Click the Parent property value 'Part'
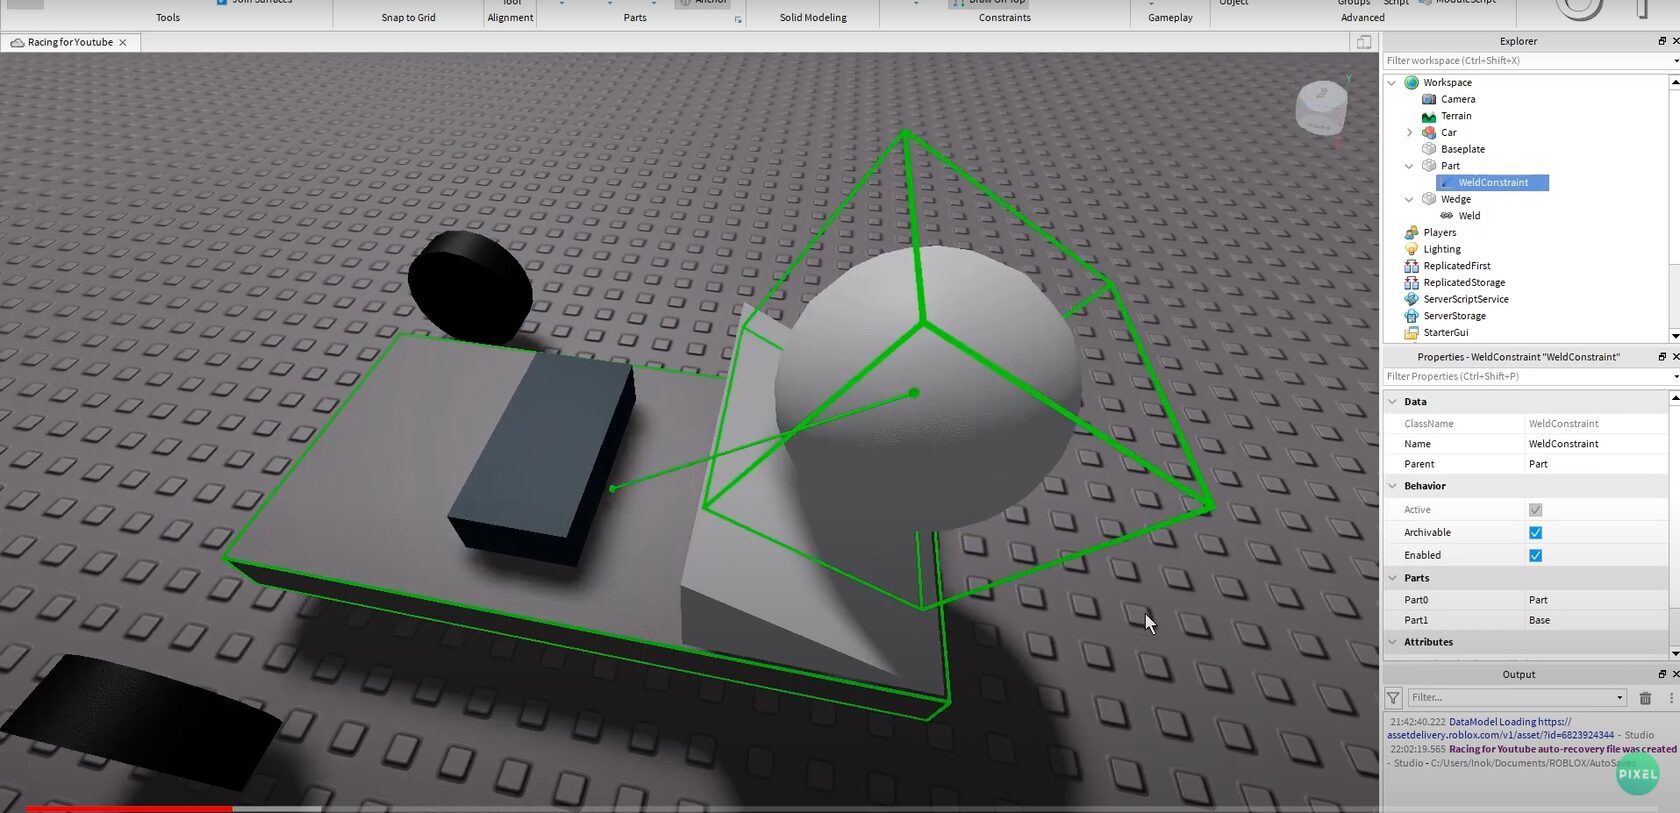The width and height of the screenshot is (1680, 813). pyautogui.click(x=1538, y=464)
